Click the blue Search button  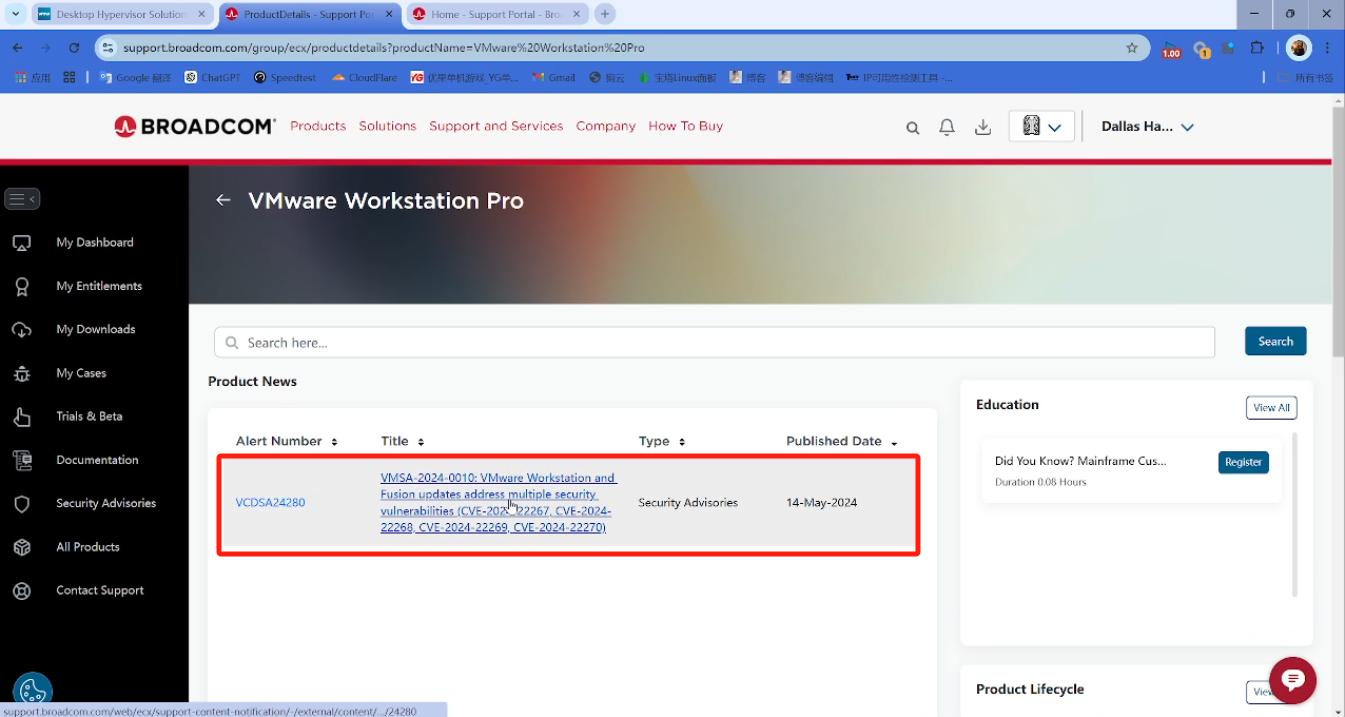1275,341
